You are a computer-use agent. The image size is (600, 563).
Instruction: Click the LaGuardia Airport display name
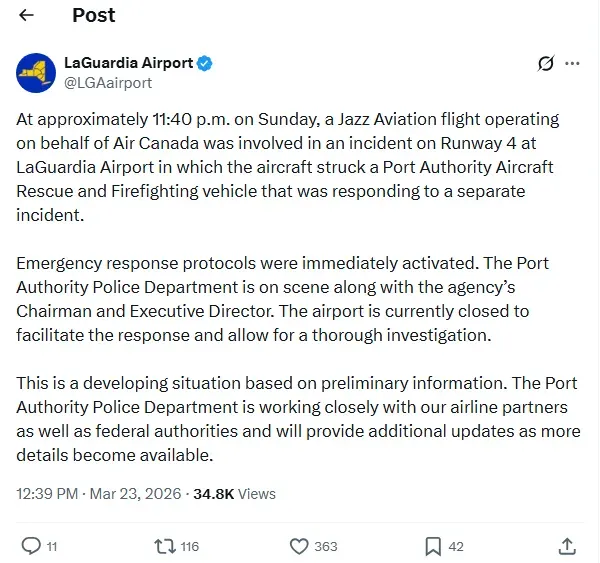[x=128, y=62]
